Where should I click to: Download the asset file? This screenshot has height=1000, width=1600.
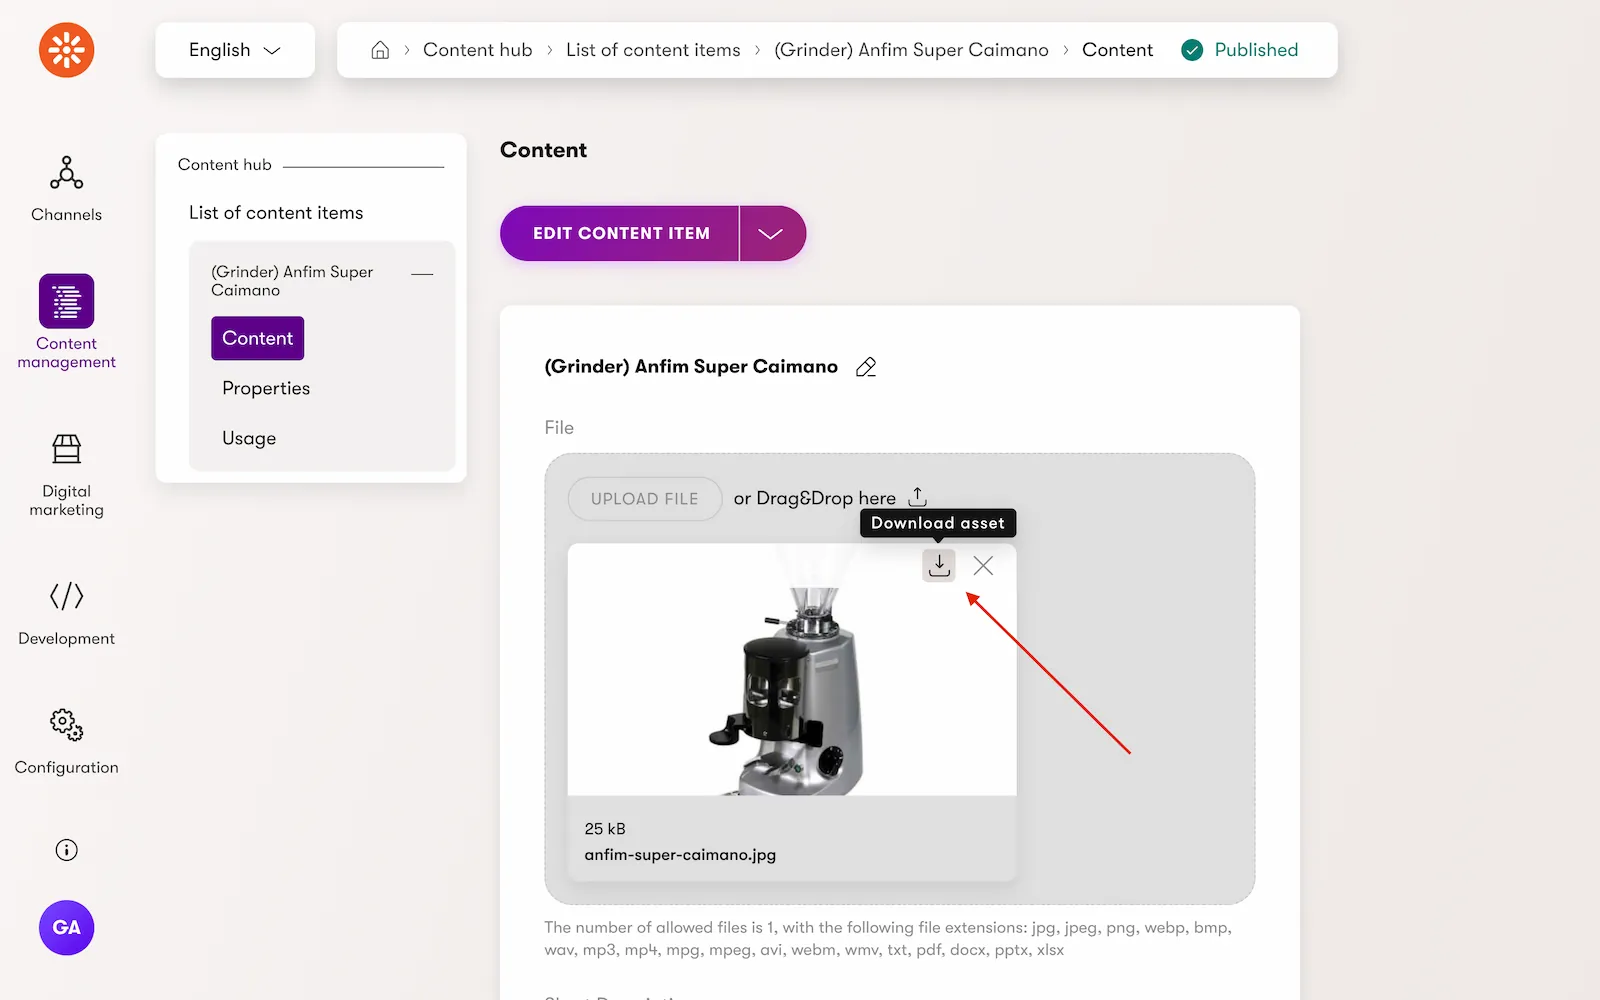pos(939,565)
